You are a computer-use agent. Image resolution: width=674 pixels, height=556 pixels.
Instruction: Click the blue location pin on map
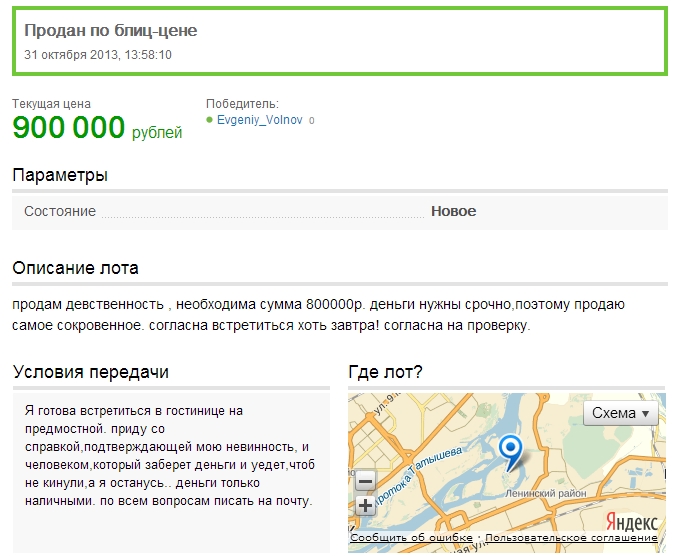[x=511, y=450]
